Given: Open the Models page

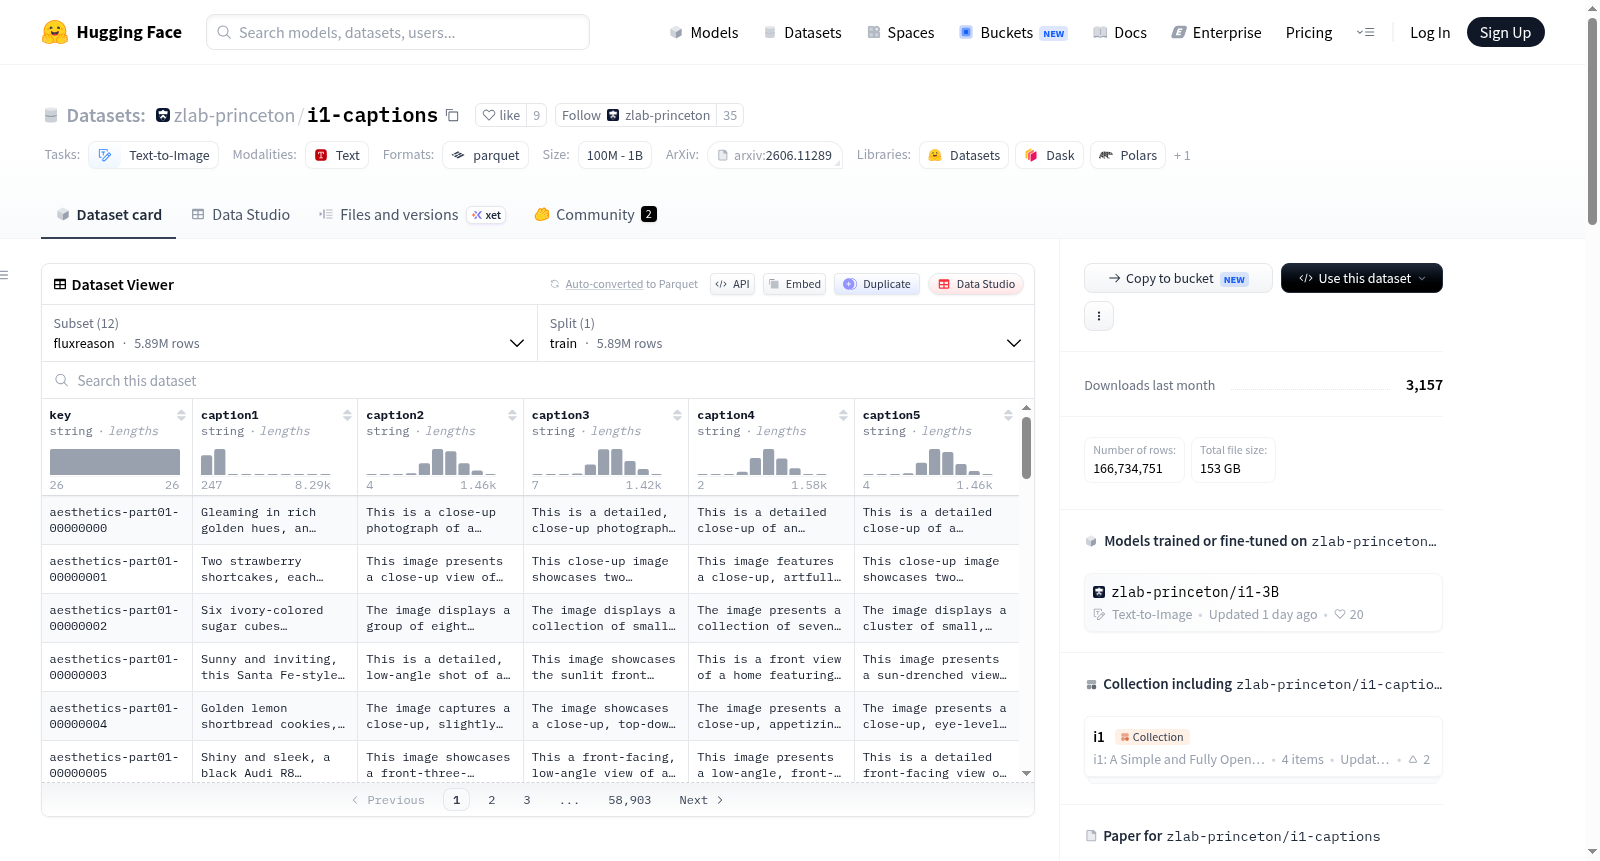Looking at the screenshot, I should 704,32.
